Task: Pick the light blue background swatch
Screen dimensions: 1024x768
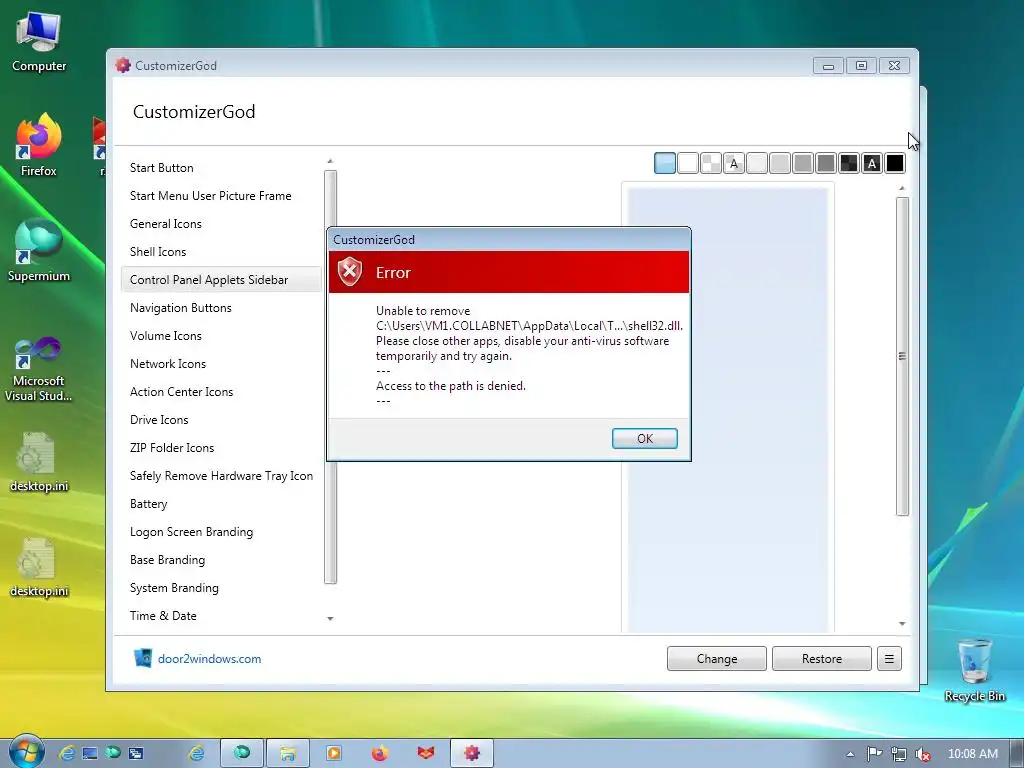Action: click(x=665, y=163)
